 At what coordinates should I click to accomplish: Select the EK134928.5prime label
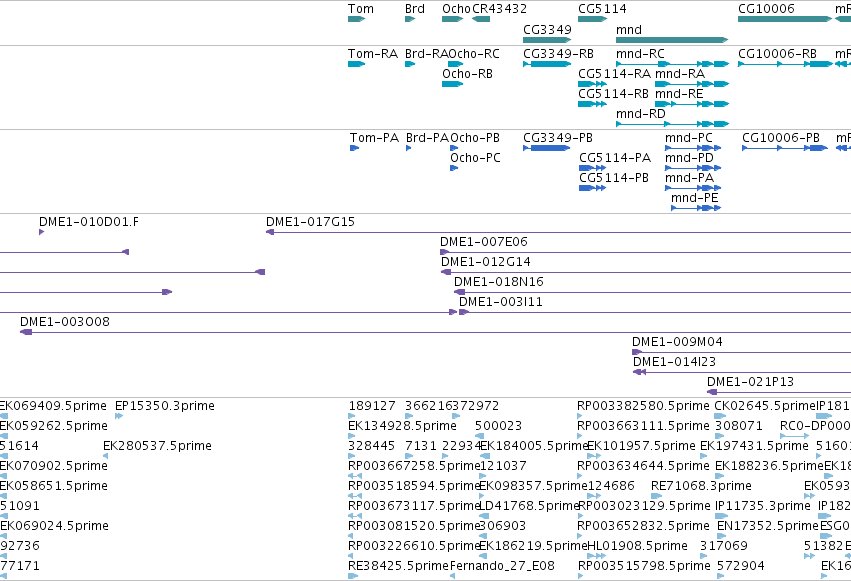[402, 426]
